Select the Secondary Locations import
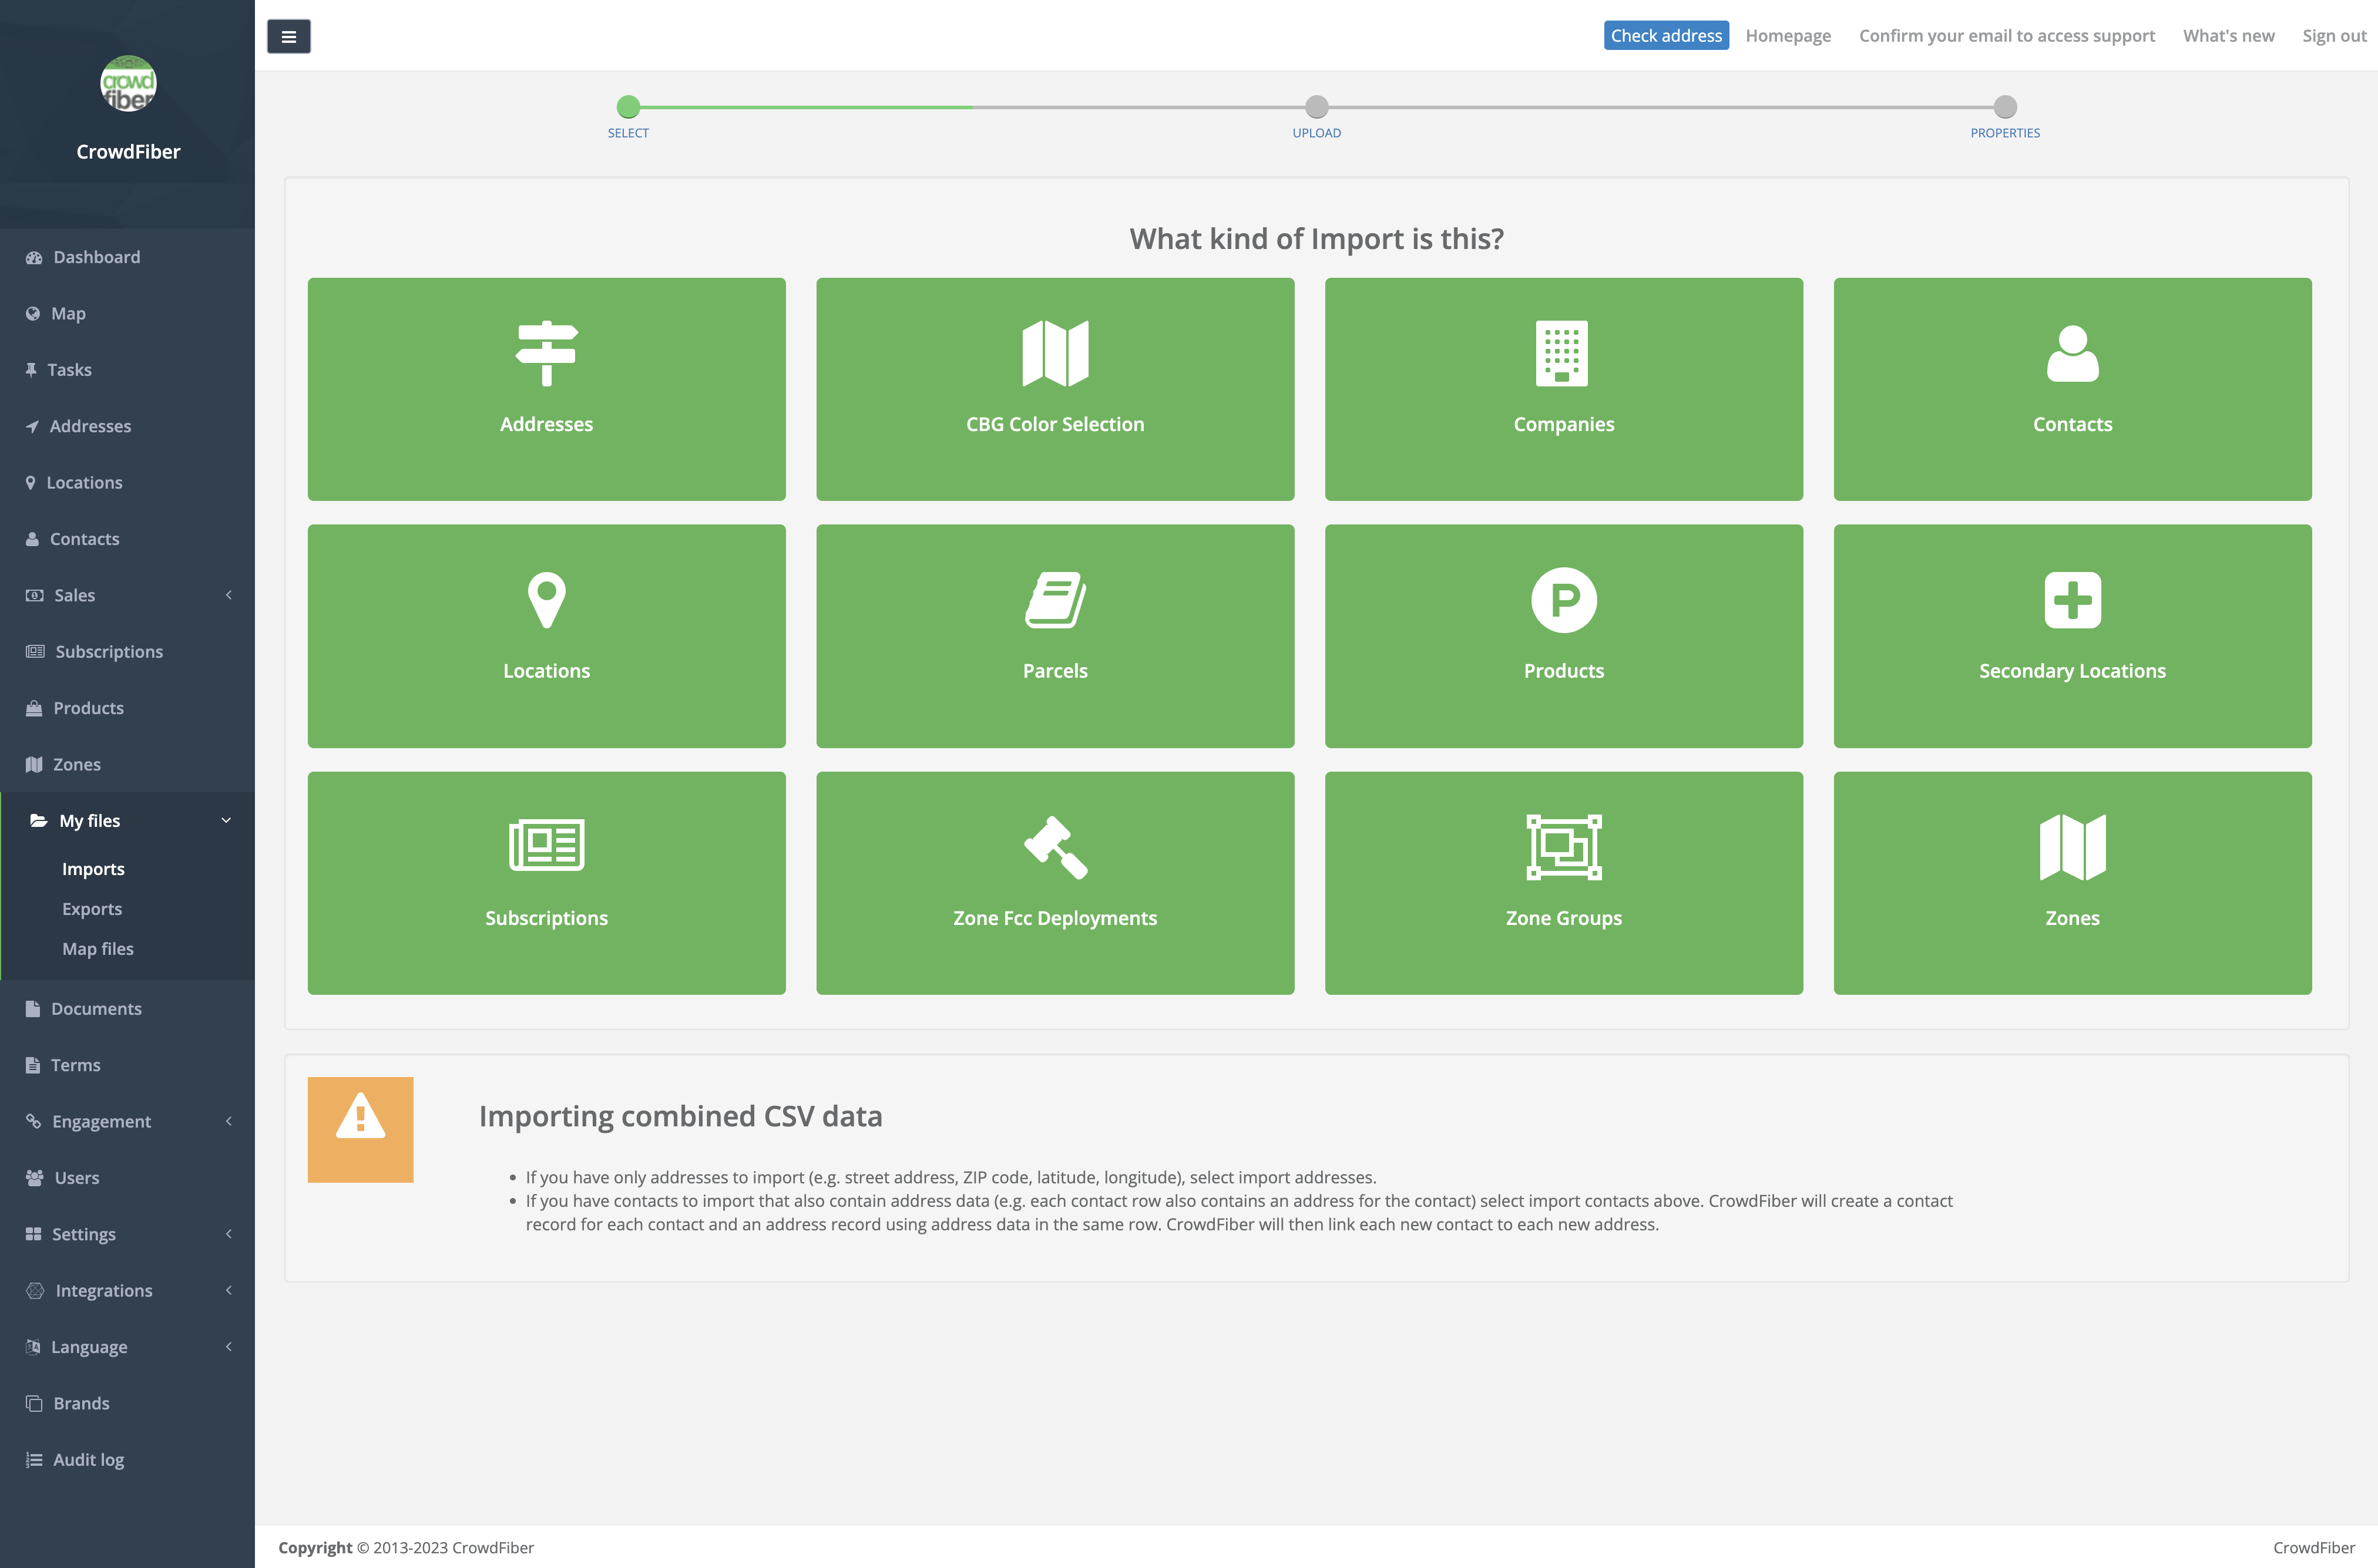Screen dimensions: 2378x1568 [2072, 636]
